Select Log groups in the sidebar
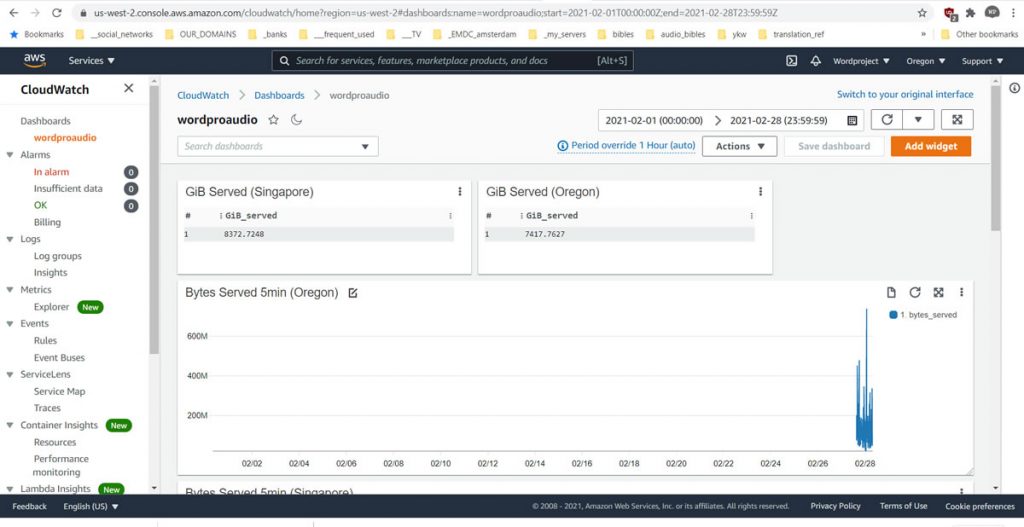This screenshot has height=527, width=1024. 58,256
